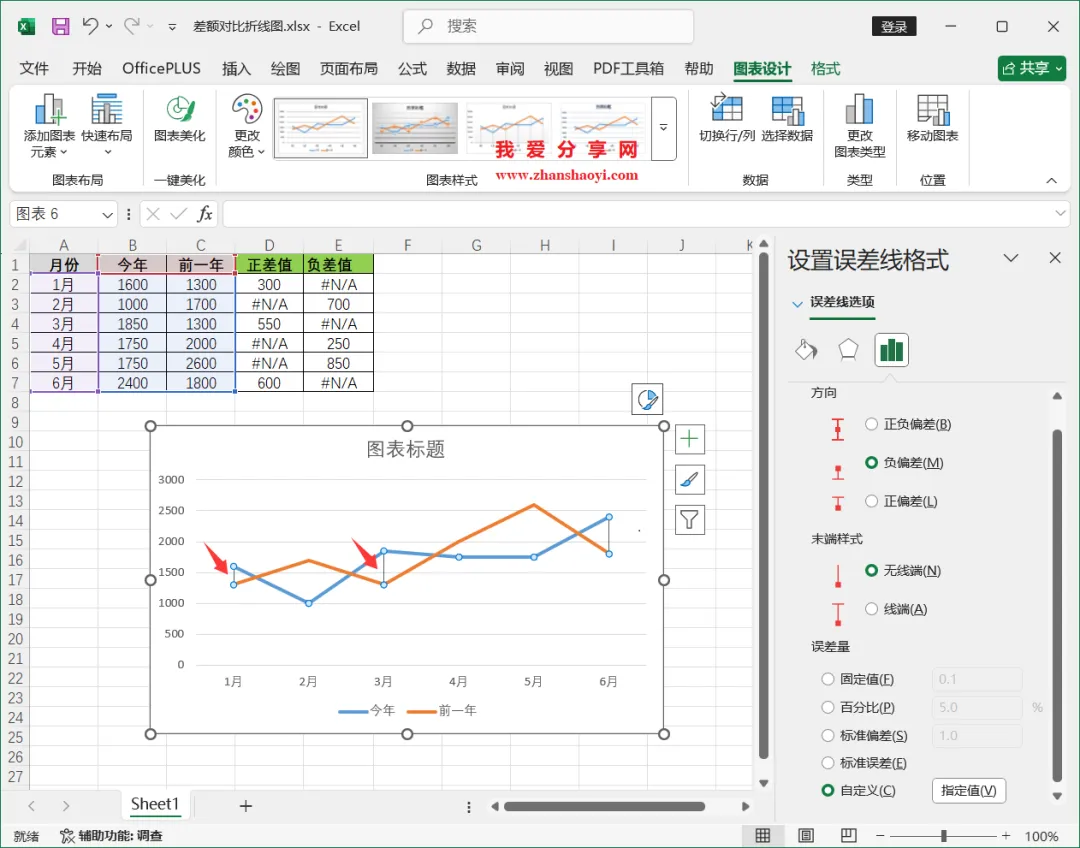Click the Redo arrow icon
This screenshot has width=1080, height=848.
tap(131, 26)
